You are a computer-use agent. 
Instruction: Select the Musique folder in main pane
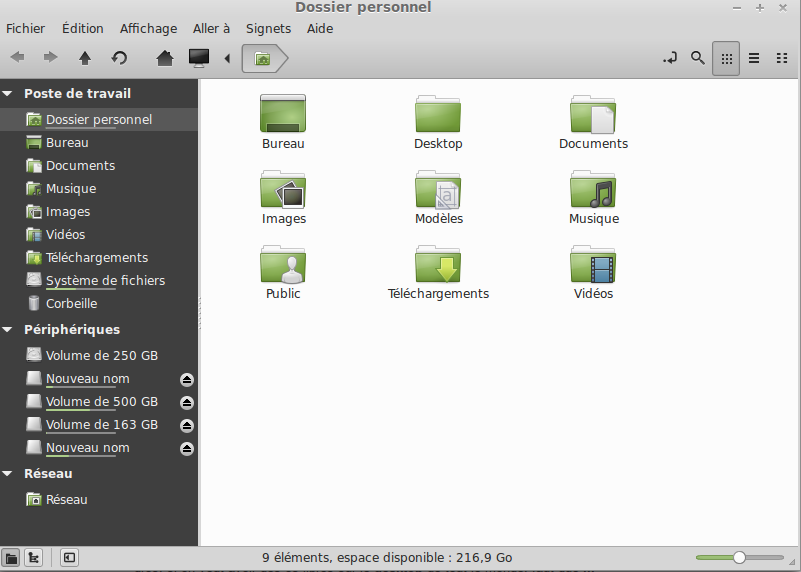pos(594,197)
